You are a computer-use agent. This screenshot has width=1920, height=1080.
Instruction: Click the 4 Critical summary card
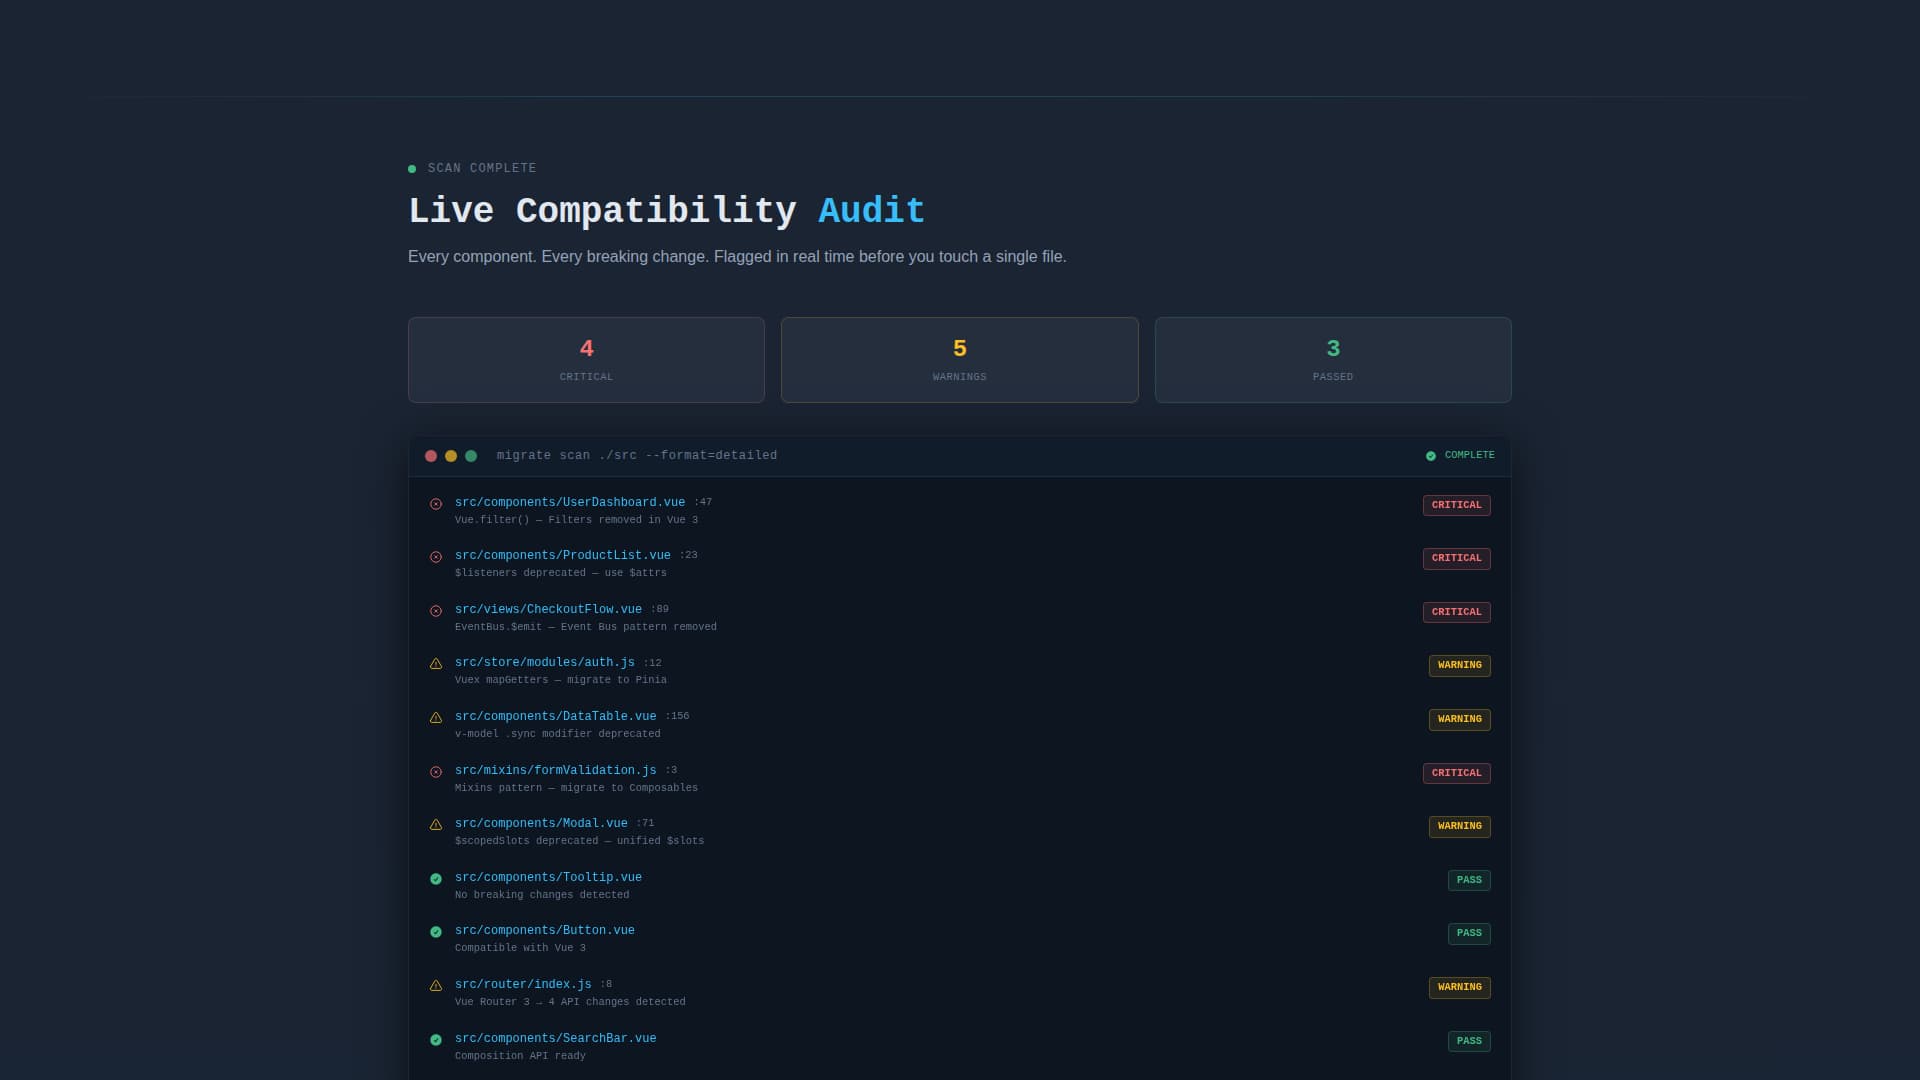click(586, 360)
